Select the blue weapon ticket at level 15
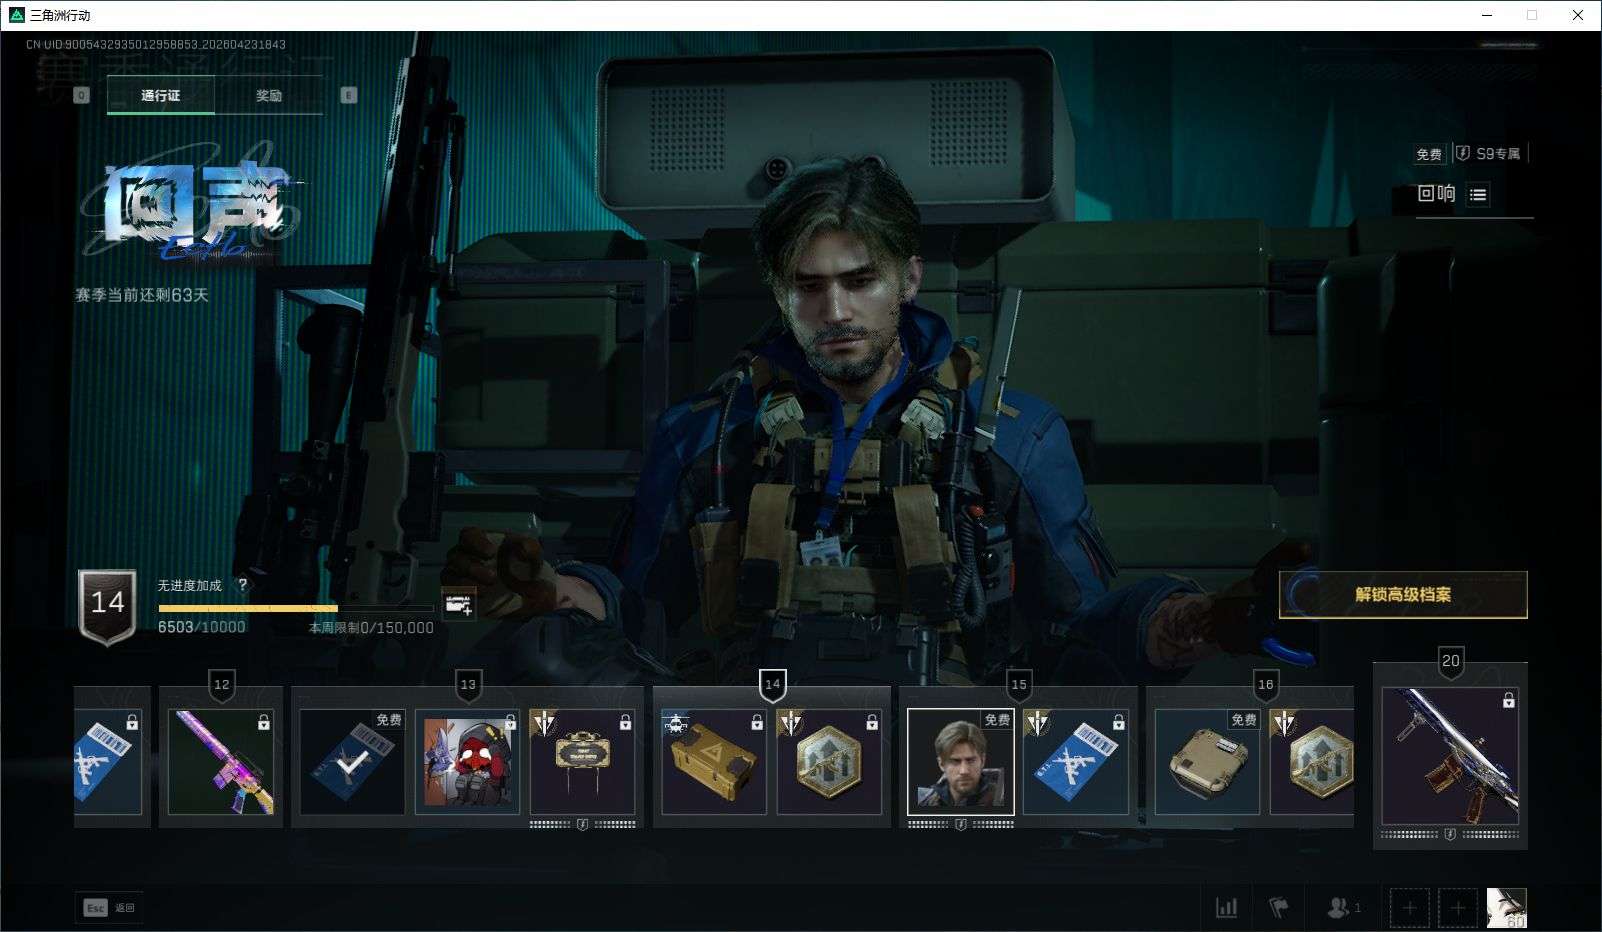This screenshot has width=1602, height=932. pyautogui.click(x=1076, y=762)
